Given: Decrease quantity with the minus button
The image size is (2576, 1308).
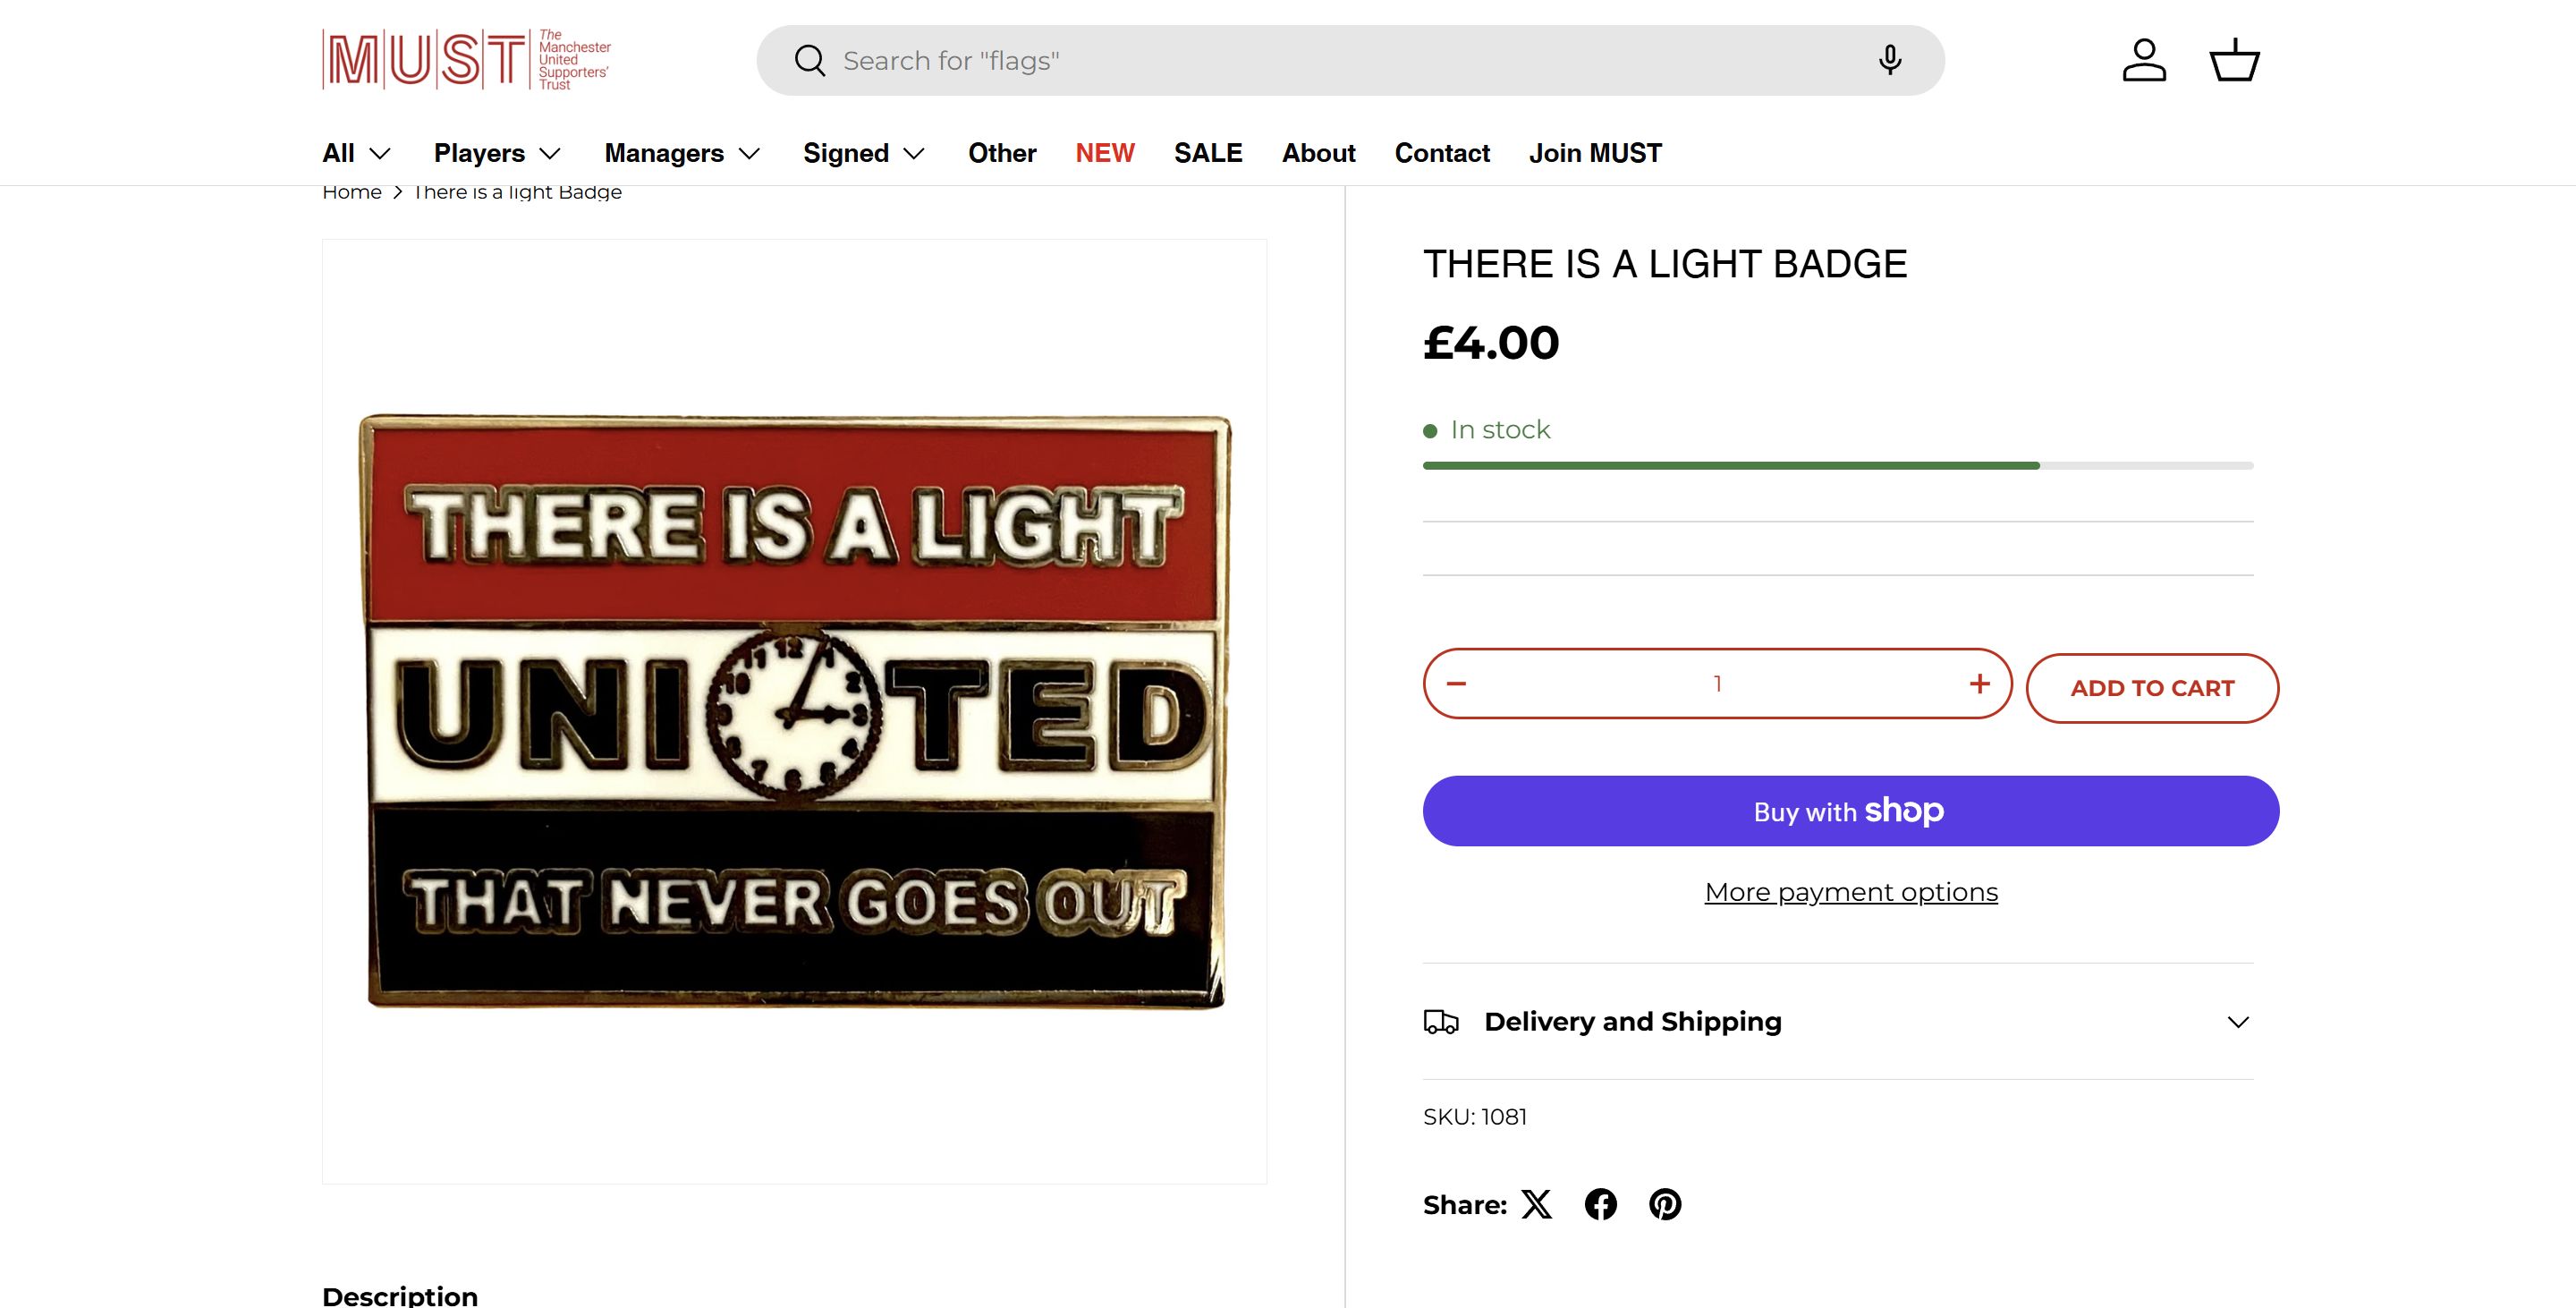Looking at the screenshot, I should (x=1457, y=684).
